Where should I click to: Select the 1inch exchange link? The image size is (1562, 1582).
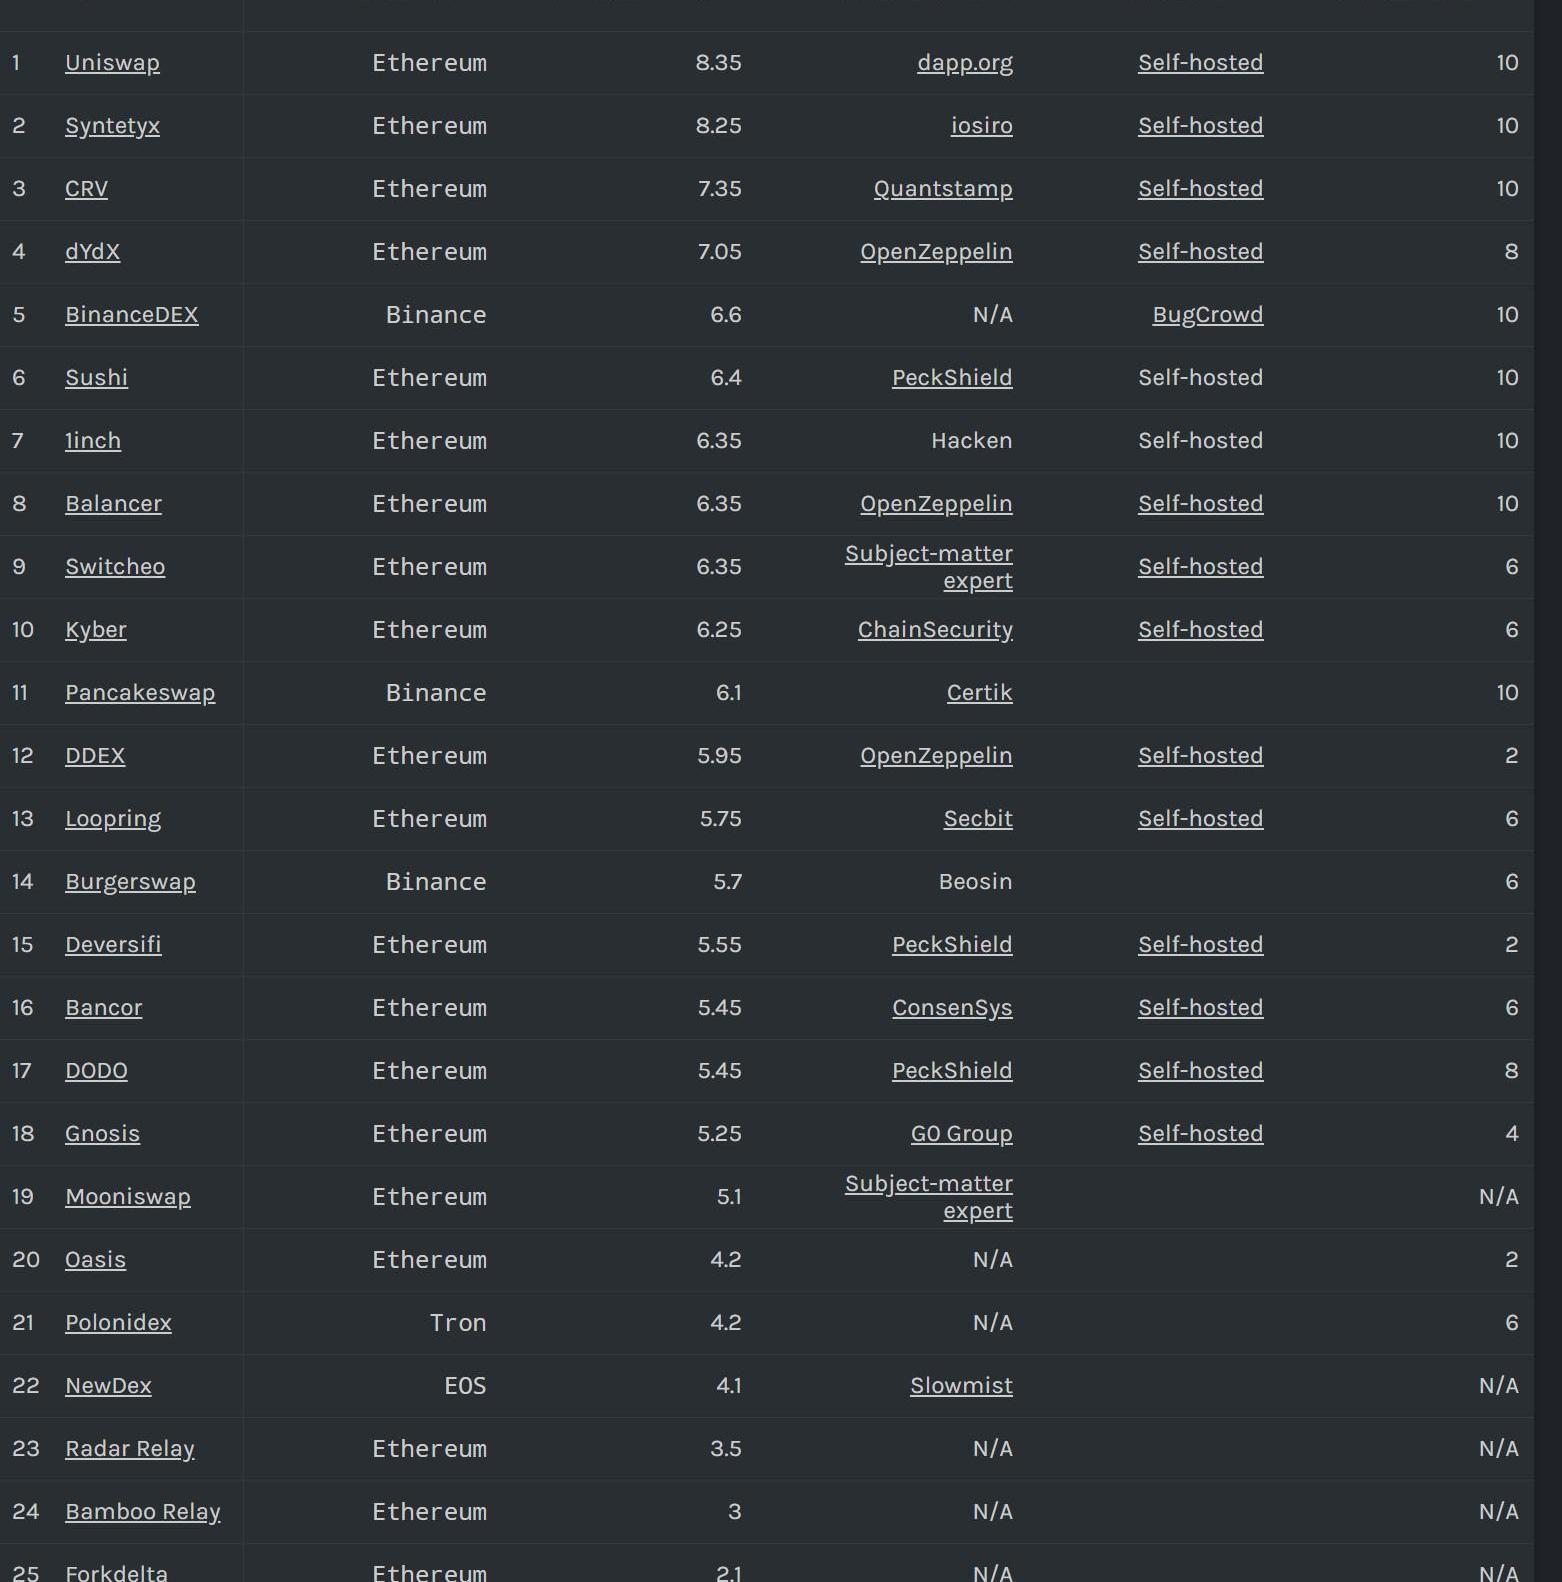point(93,441)
